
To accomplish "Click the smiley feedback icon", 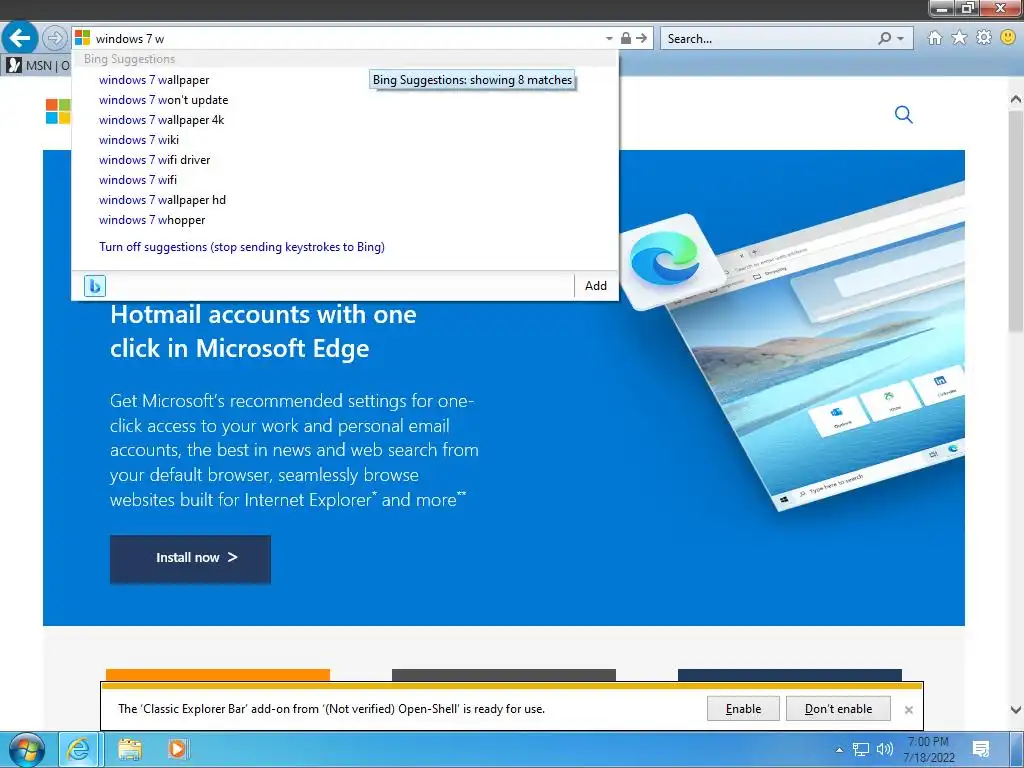I will 1008,38.
